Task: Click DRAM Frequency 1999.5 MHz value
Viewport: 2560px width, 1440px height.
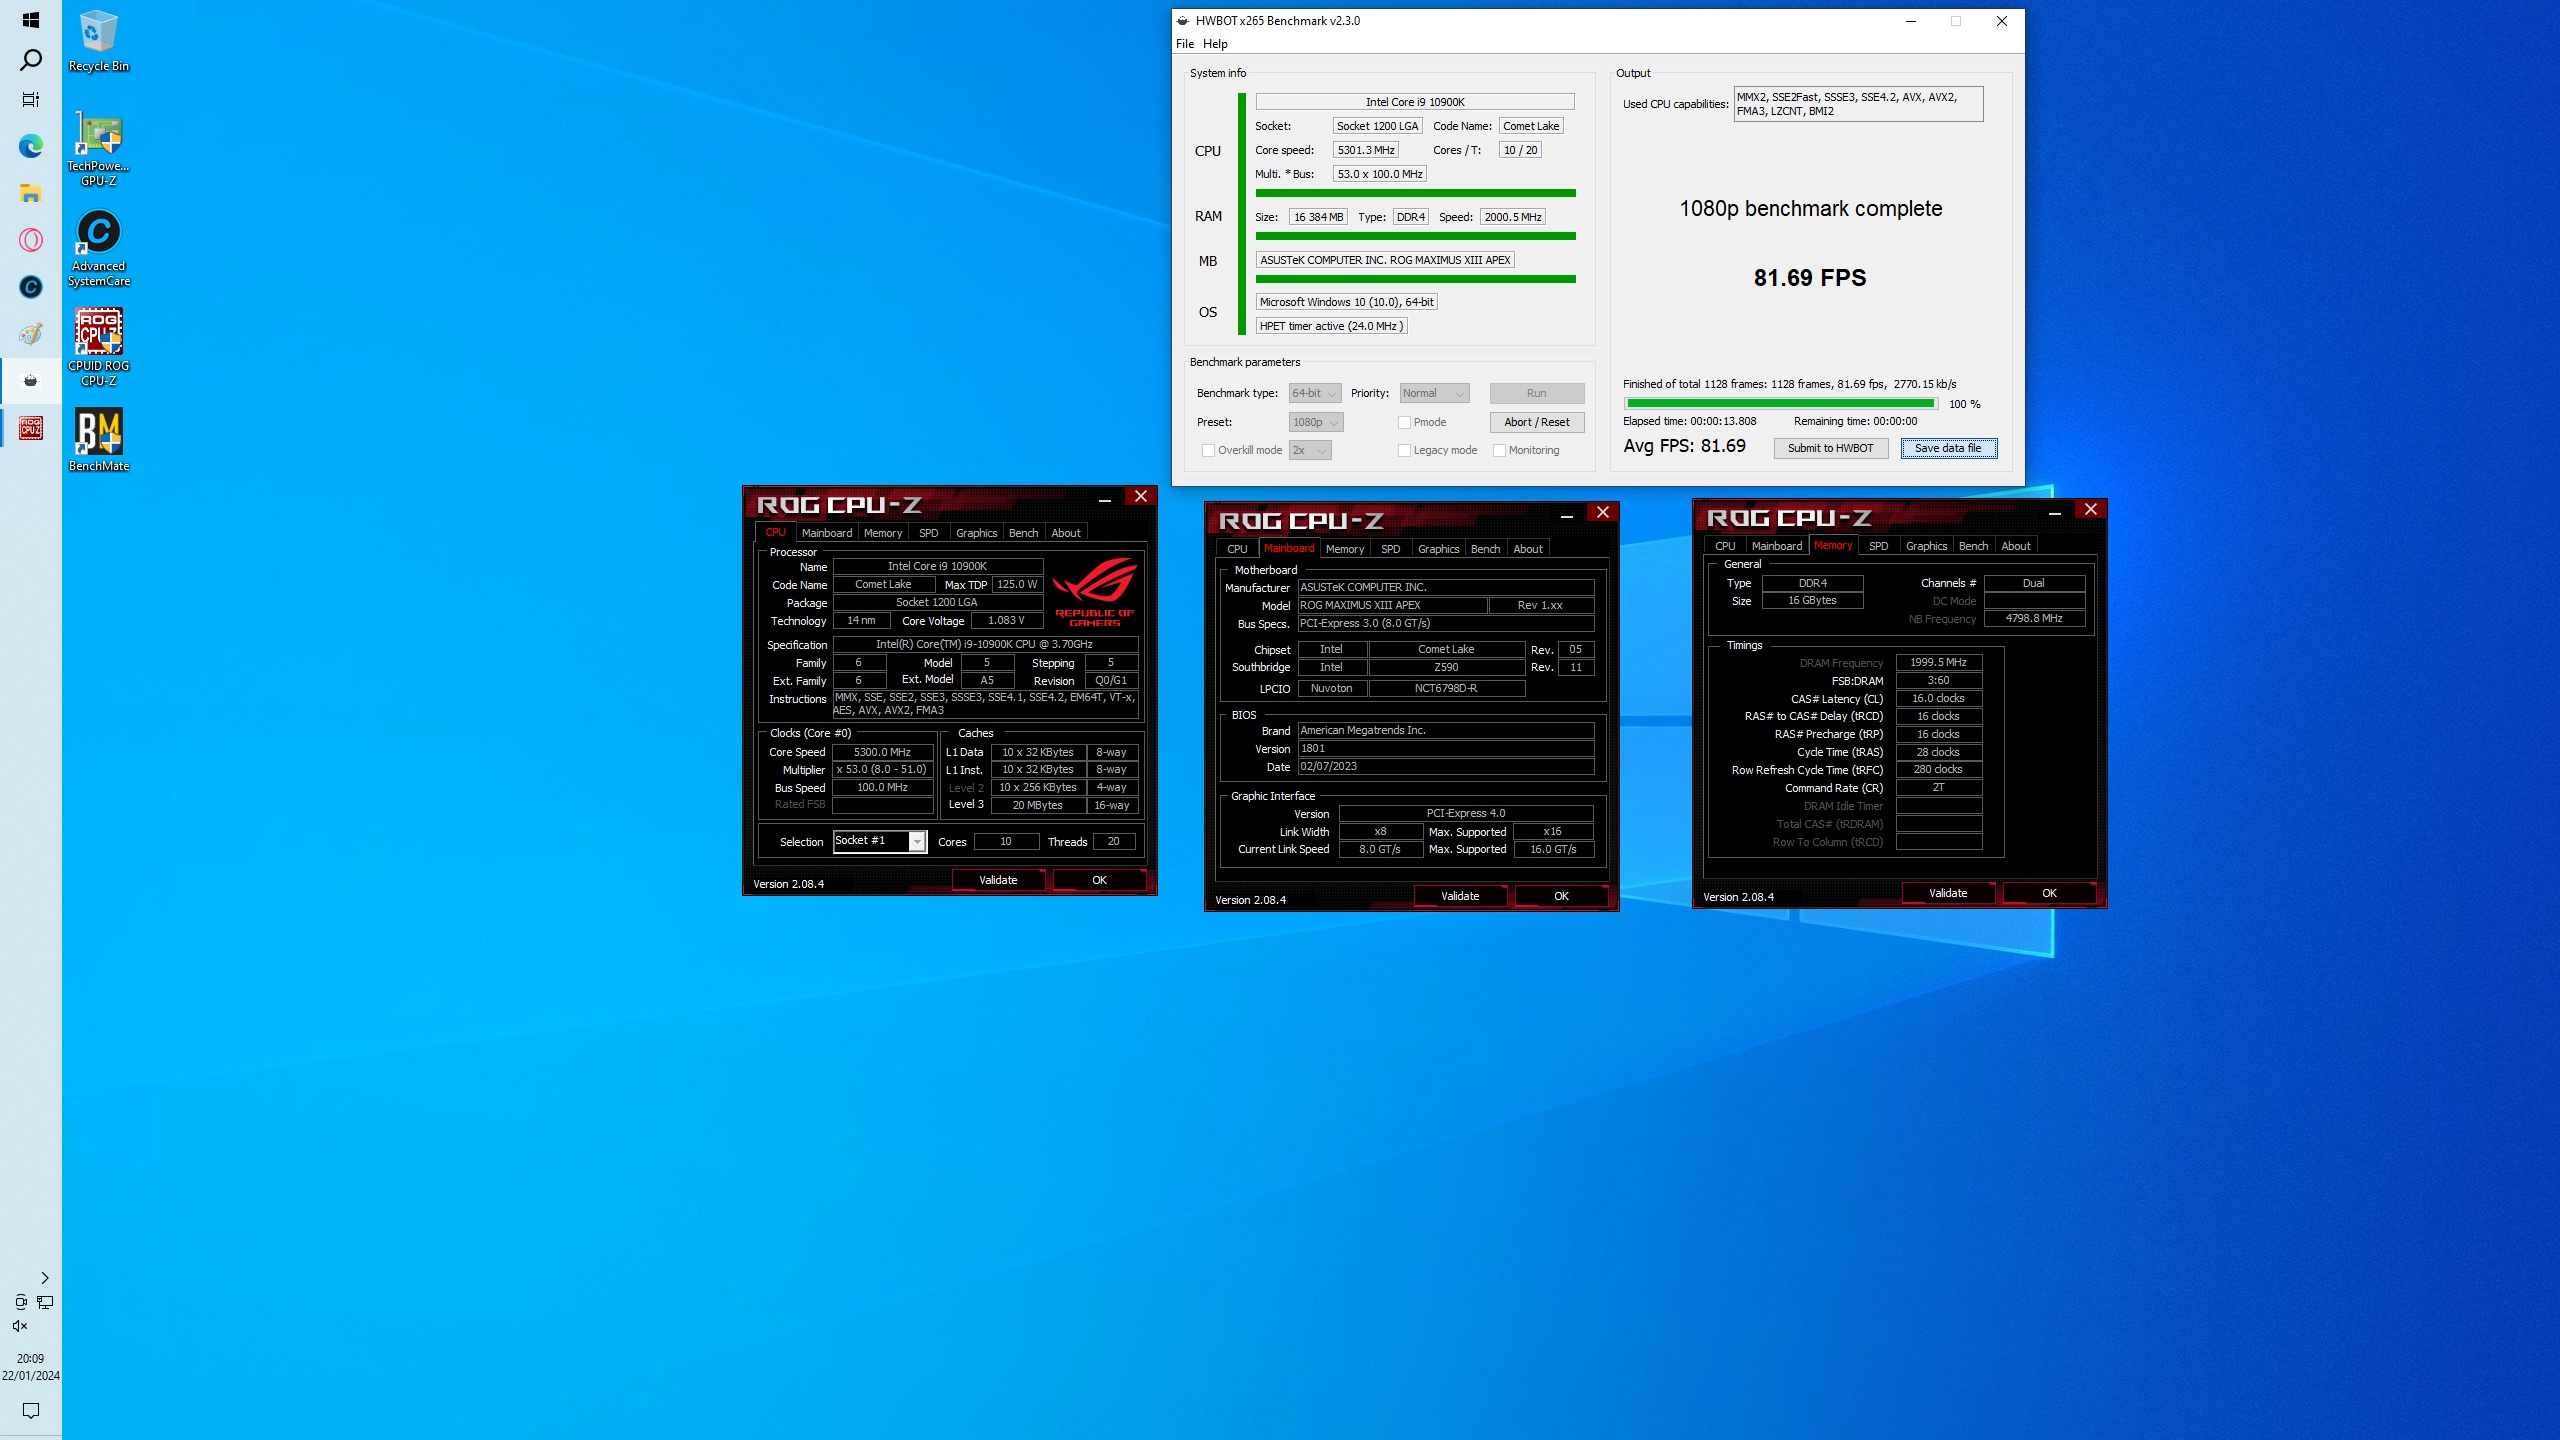Action: 1938,662
